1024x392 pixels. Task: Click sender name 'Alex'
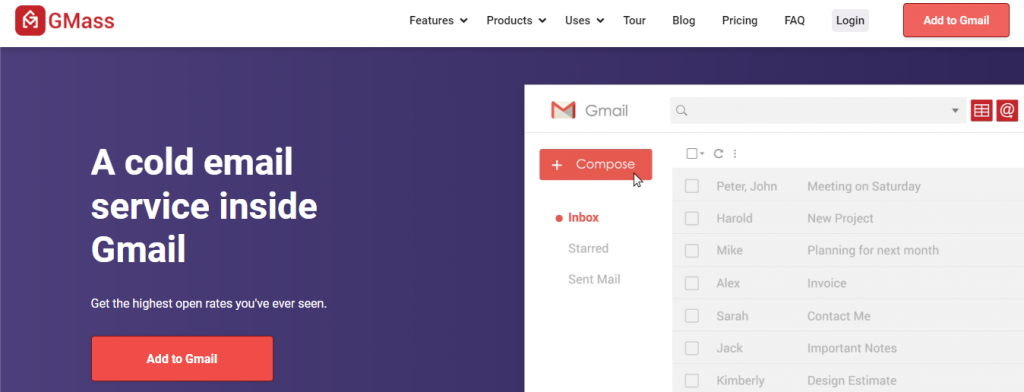728,284
